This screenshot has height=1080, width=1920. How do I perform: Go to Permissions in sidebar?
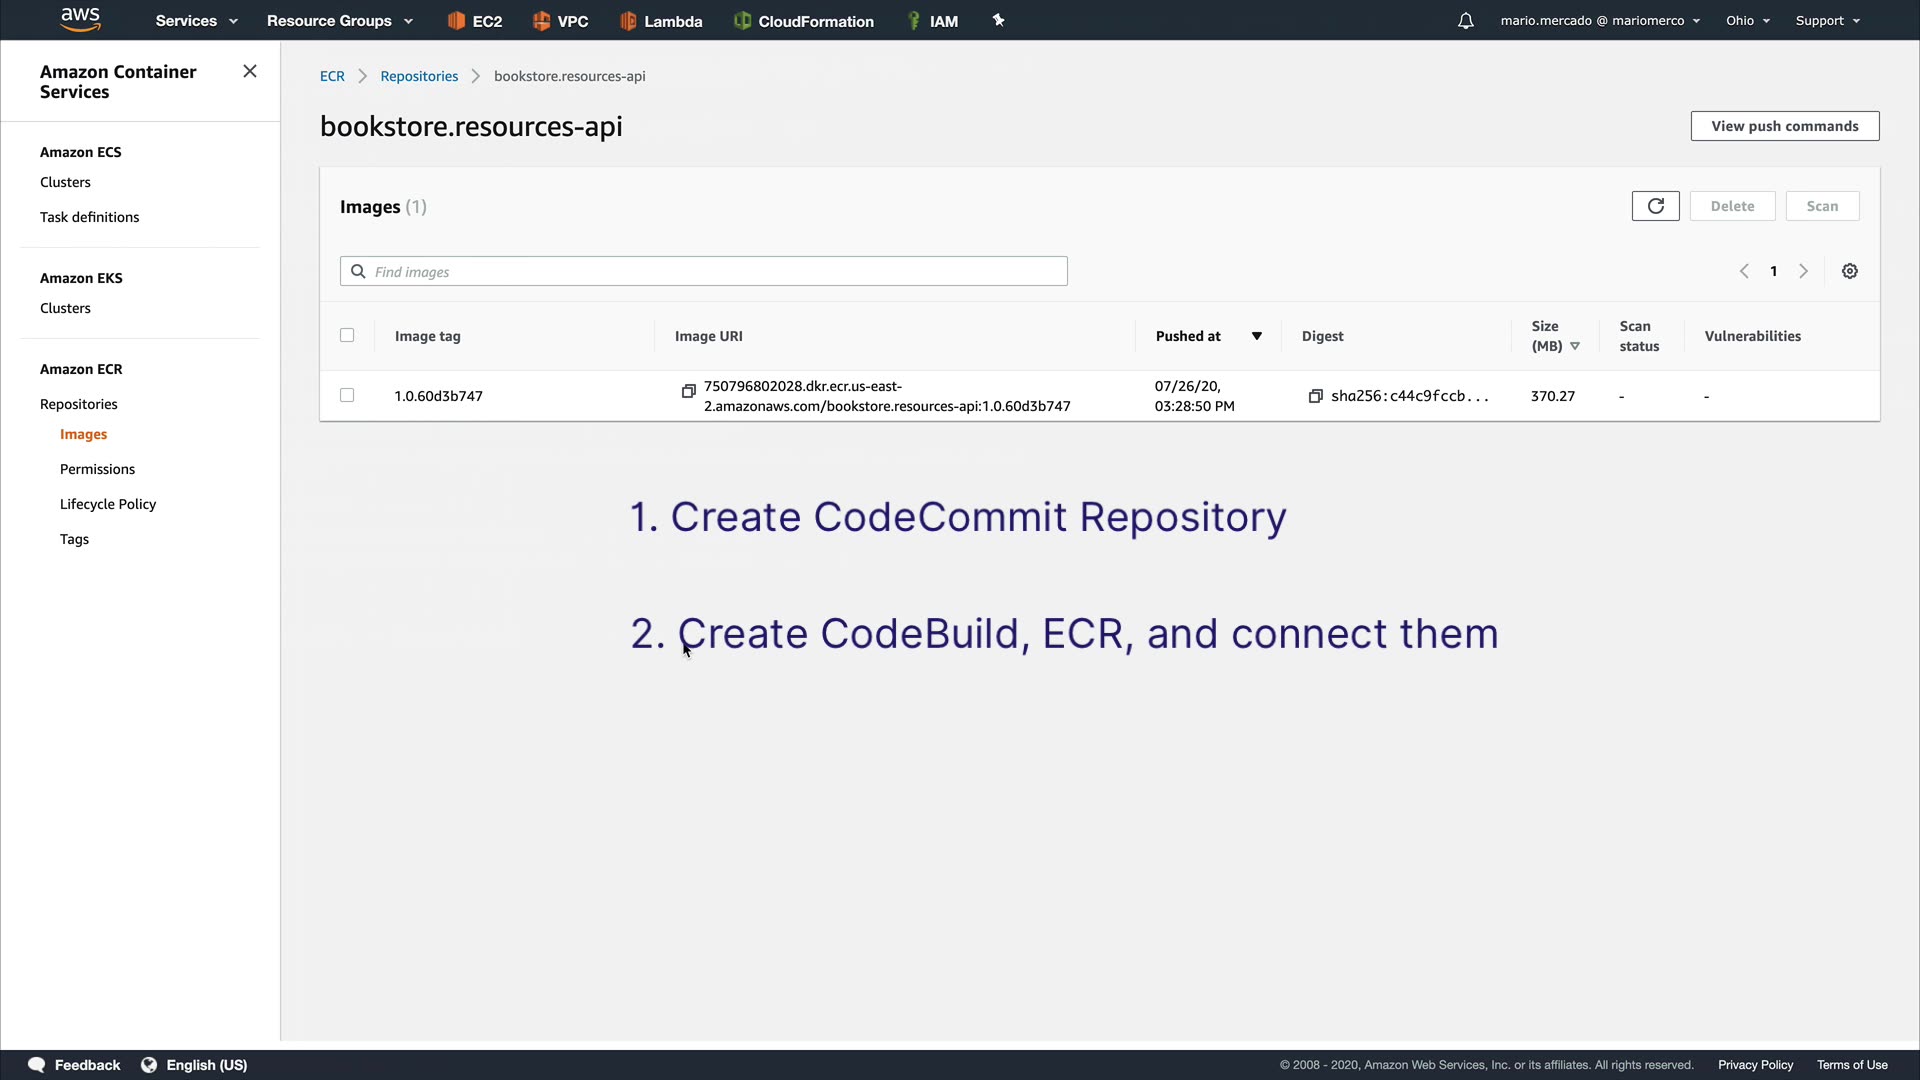pyautogui.click(x=97, y=469)
